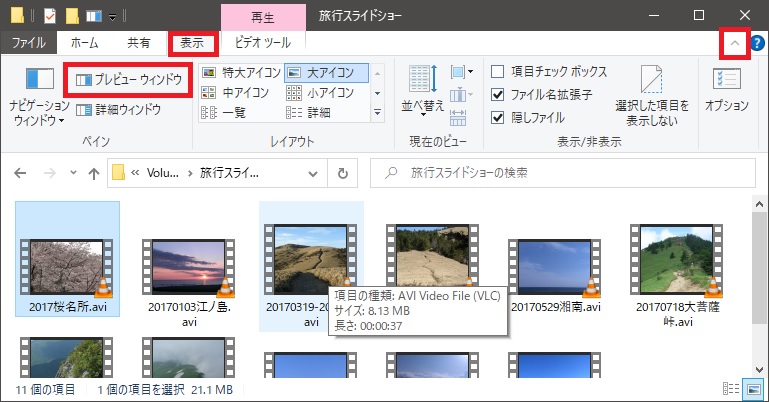Click size all columns to fit icon
This screenshot has width=769, height=402.
point(458,118)
